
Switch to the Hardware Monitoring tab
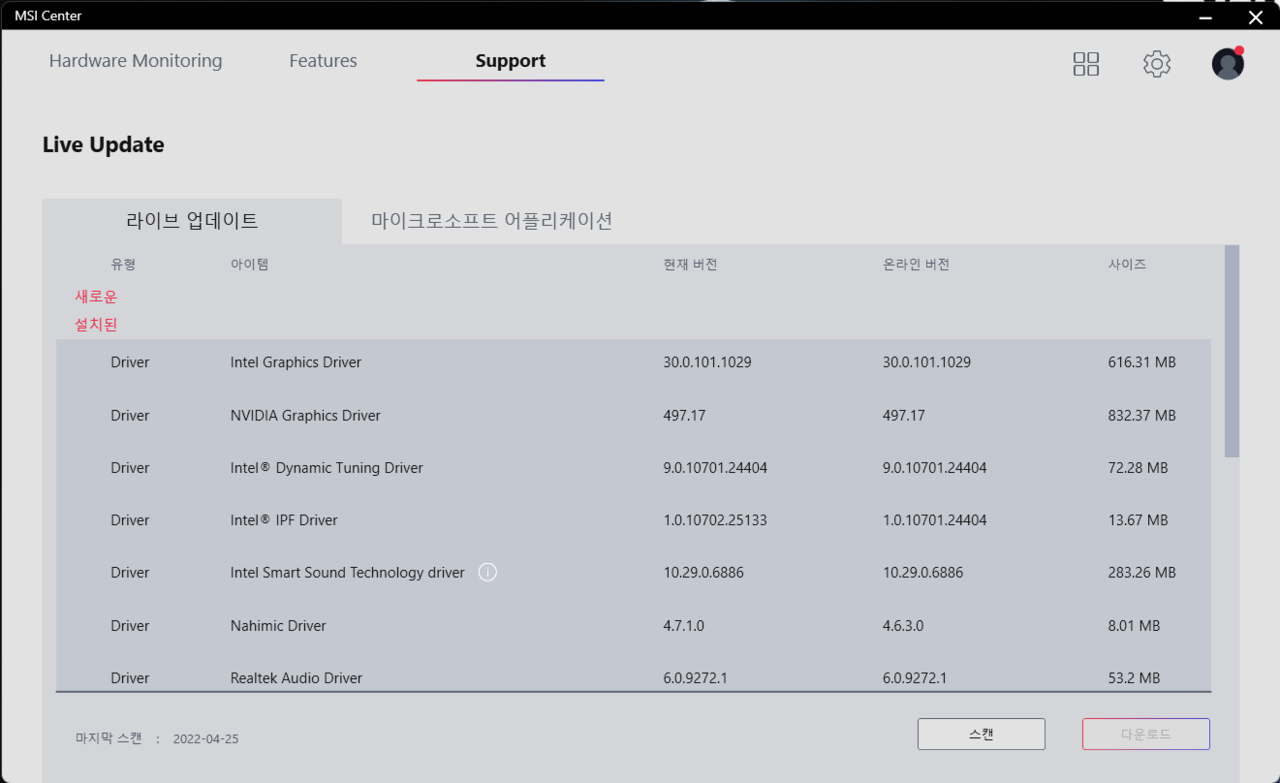pos(136,61)
